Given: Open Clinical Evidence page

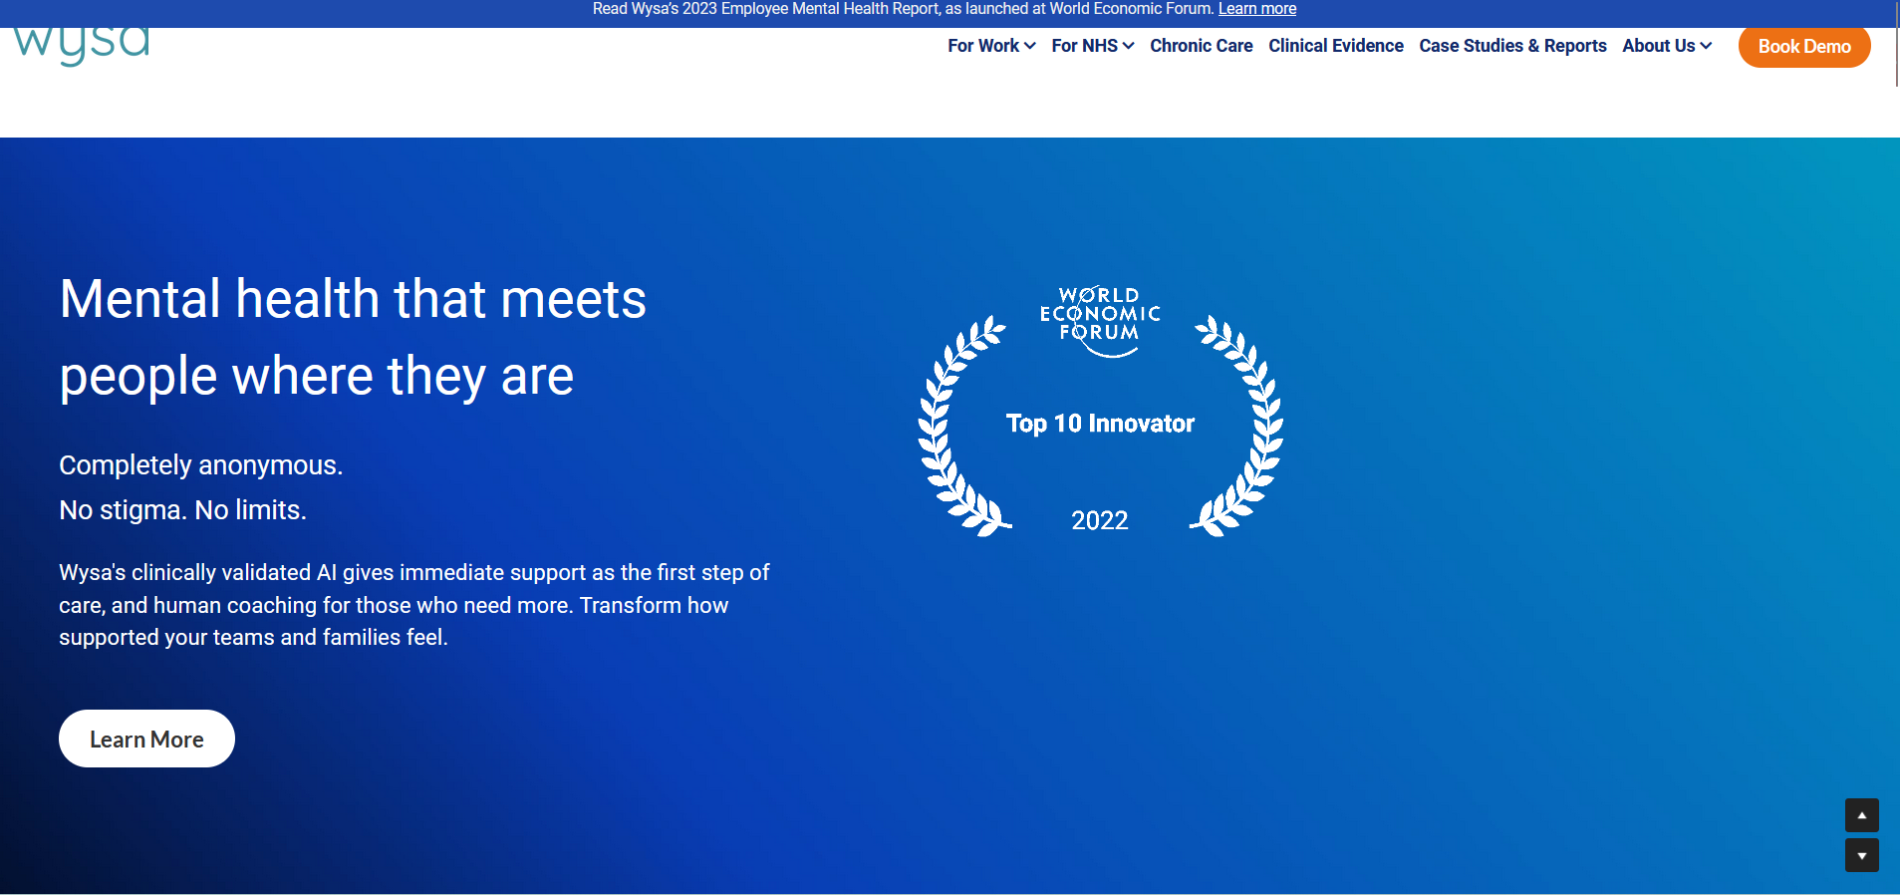Looking at the screenshot, I should 1336,46.
